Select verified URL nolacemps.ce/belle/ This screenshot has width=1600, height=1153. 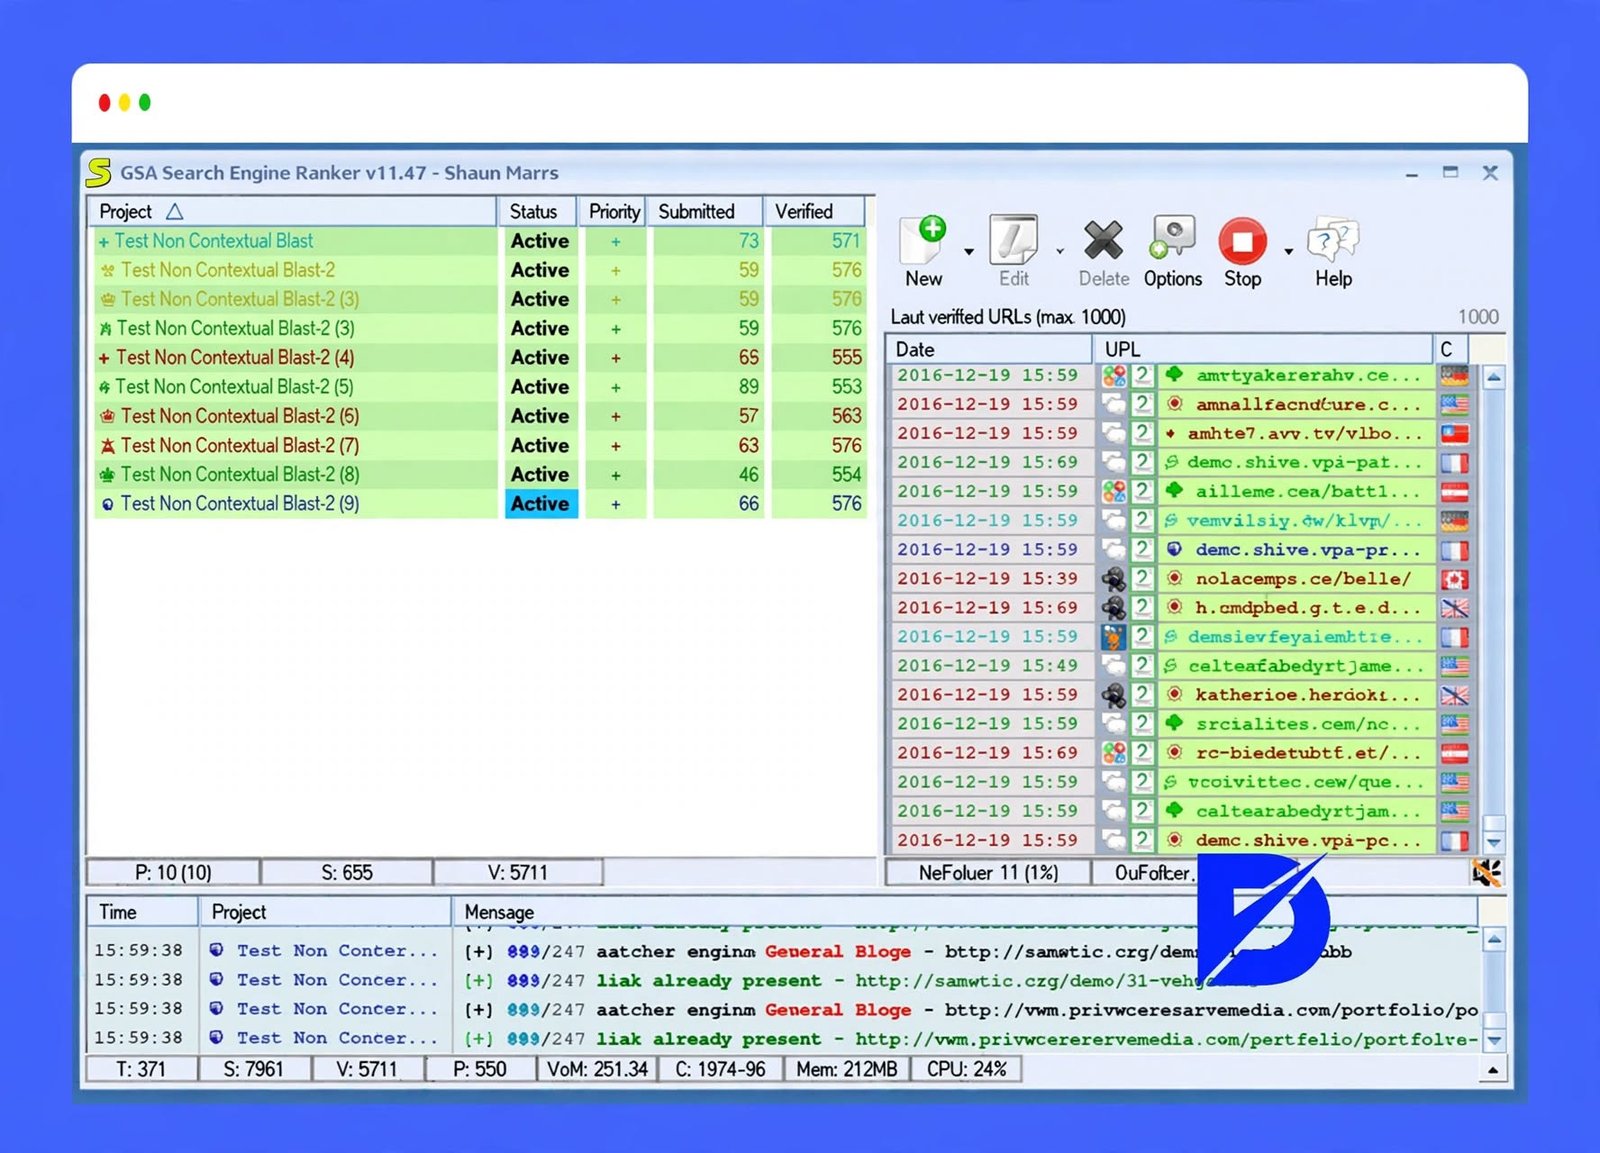coord(1302,578)
